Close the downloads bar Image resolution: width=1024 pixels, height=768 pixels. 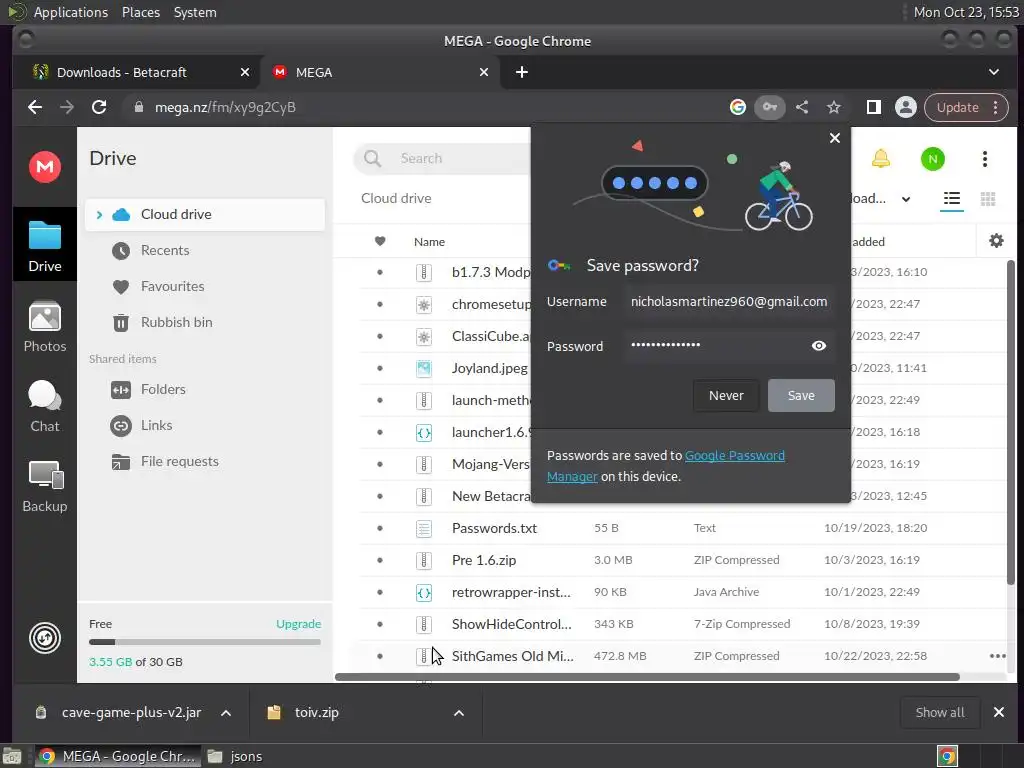pos(999,712)
